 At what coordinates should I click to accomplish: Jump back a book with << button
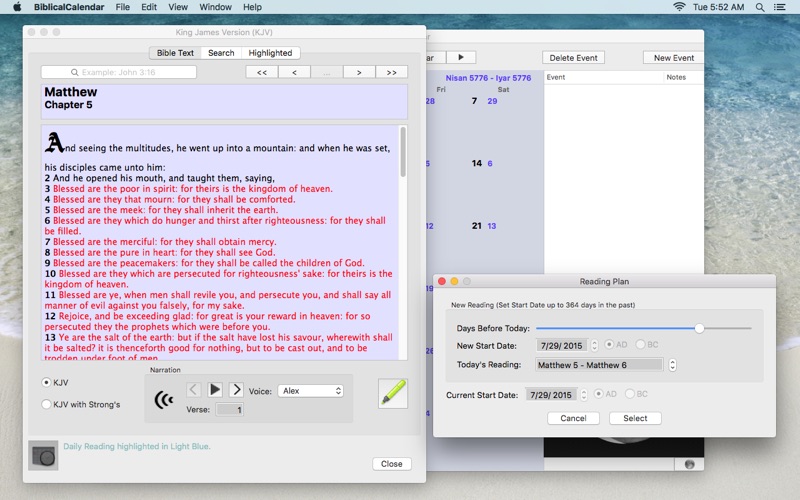pyautogui.click(x=262, y=72)
